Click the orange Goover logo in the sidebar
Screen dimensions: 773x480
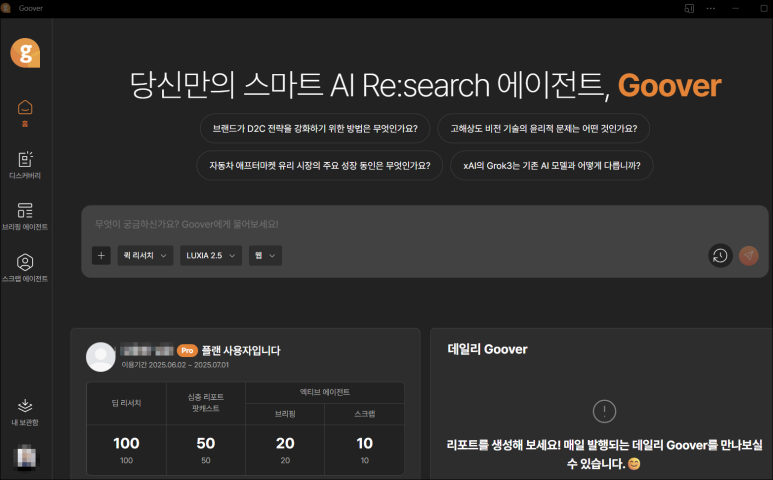pyautogui.click(x=25, y=53)
